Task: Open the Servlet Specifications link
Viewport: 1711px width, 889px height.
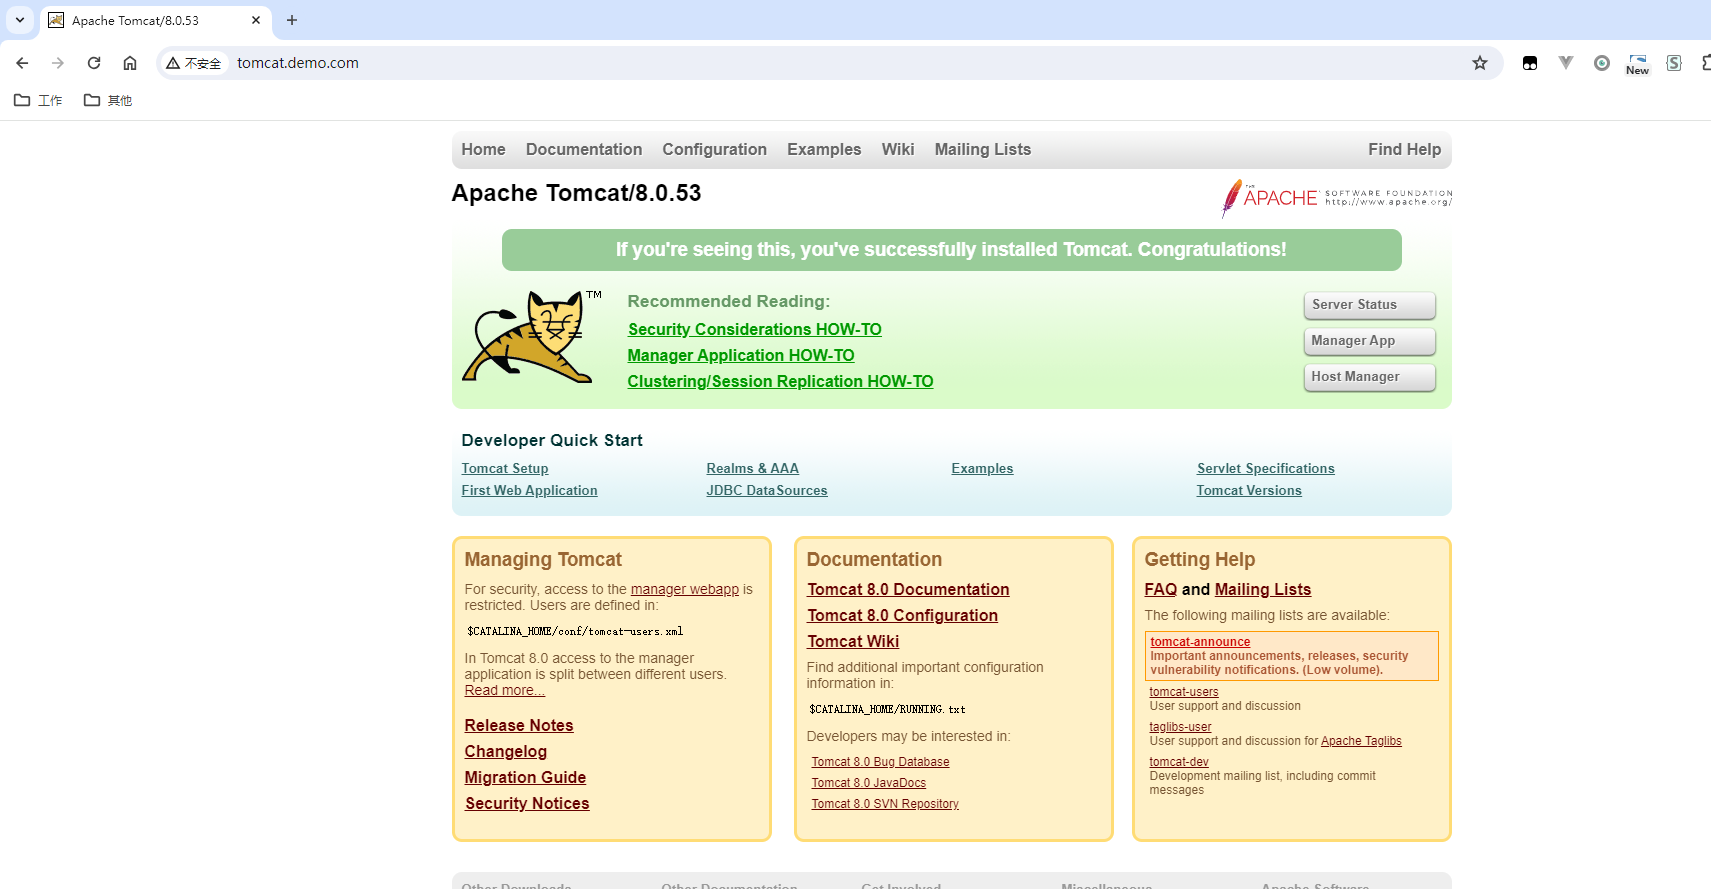Action: point(1265,468)
